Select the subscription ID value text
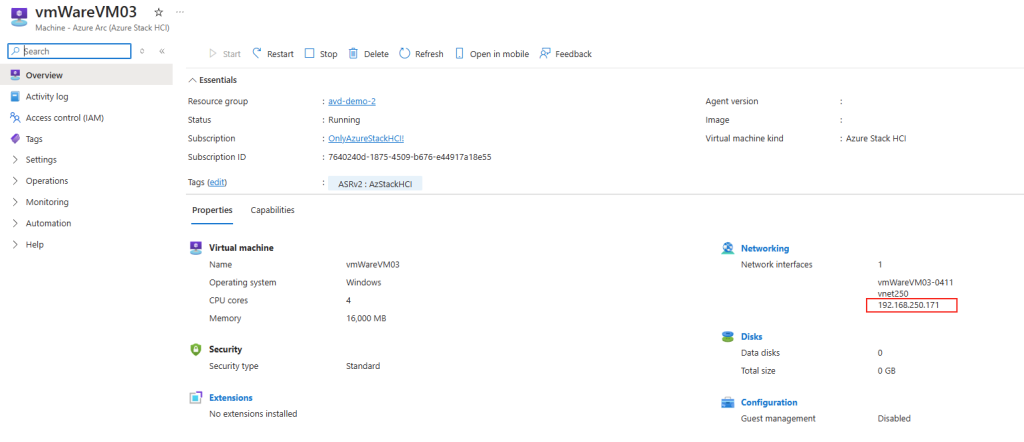 click(409, 157)
